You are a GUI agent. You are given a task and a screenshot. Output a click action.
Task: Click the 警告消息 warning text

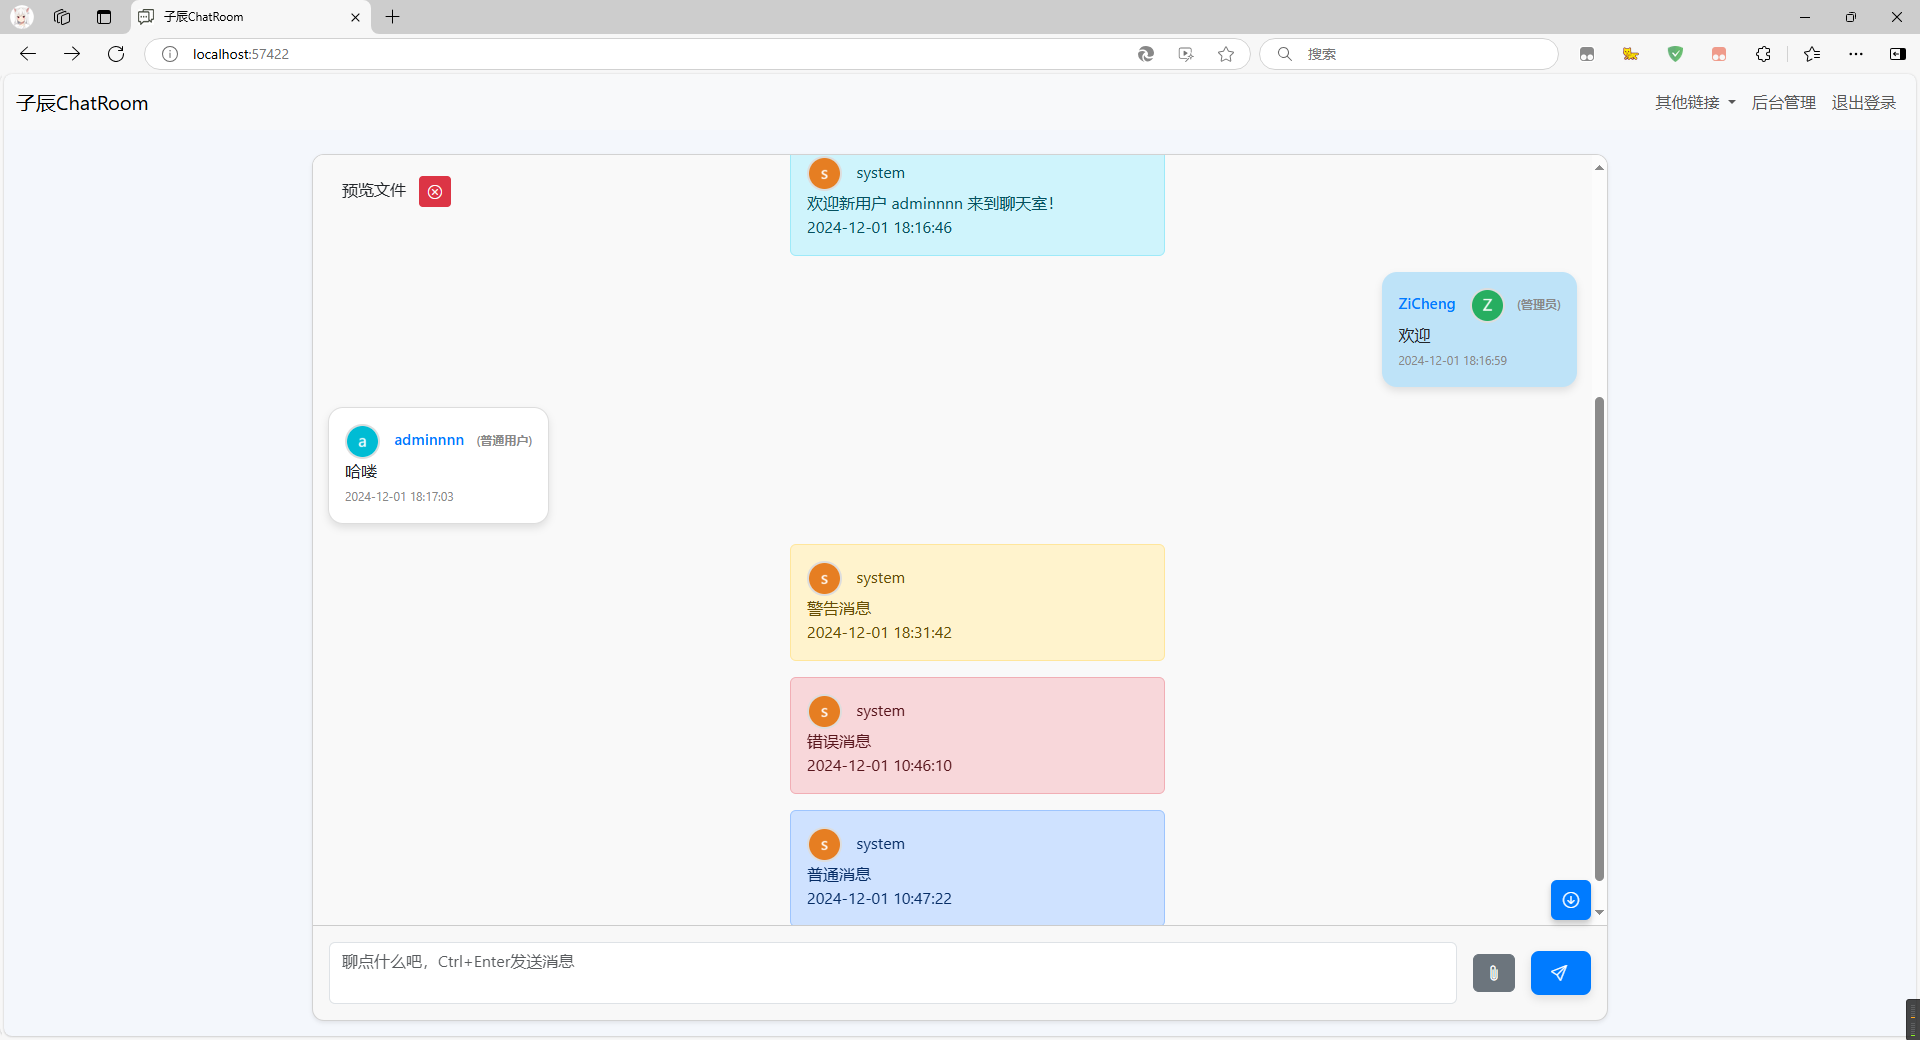coord(839,608)
